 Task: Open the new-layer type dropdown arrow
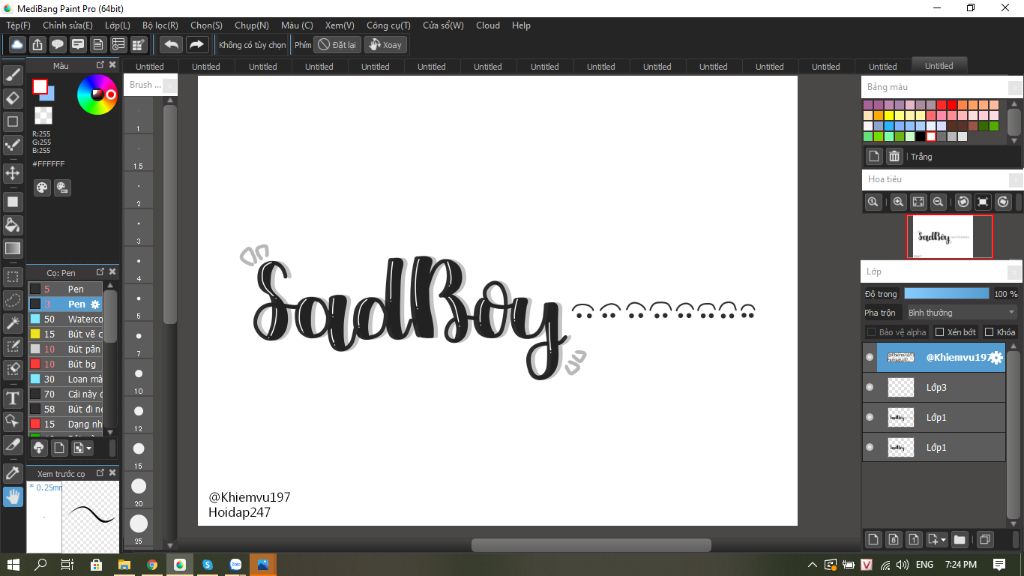(944, 539)
